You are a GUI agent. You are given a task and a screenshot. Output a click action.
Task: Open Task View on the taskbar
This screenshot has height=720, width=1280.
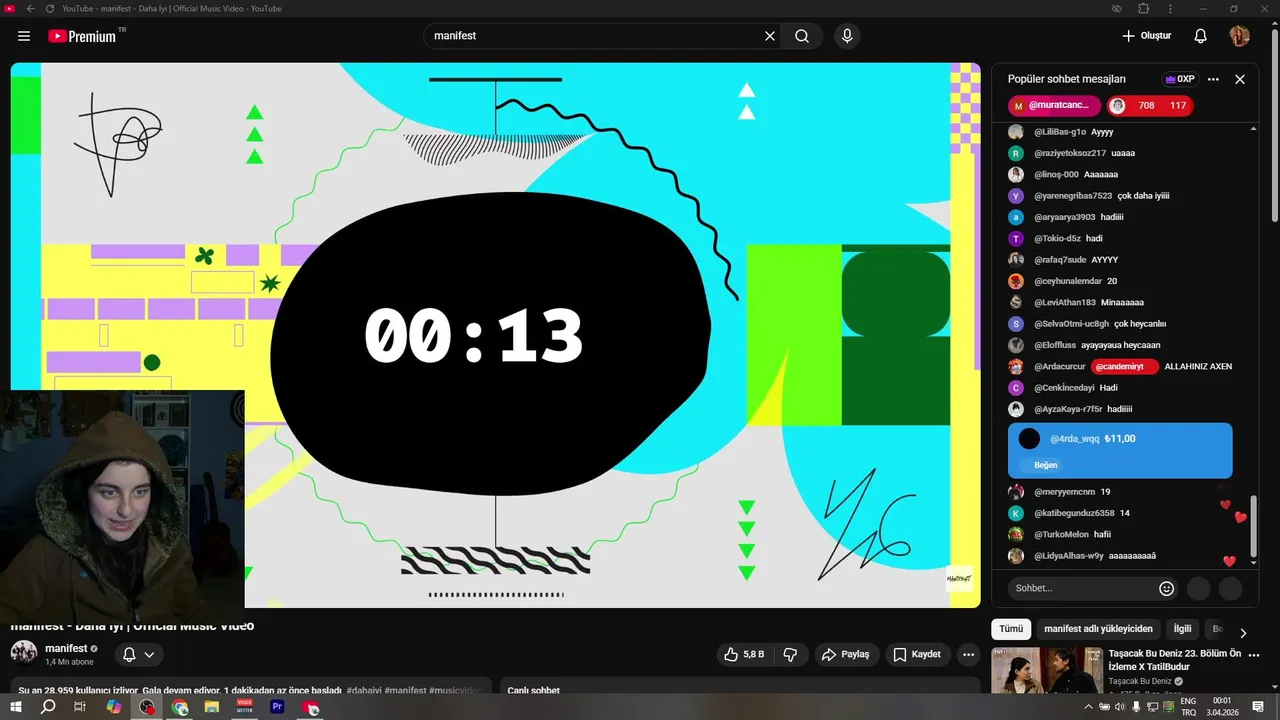pos(80,707)
